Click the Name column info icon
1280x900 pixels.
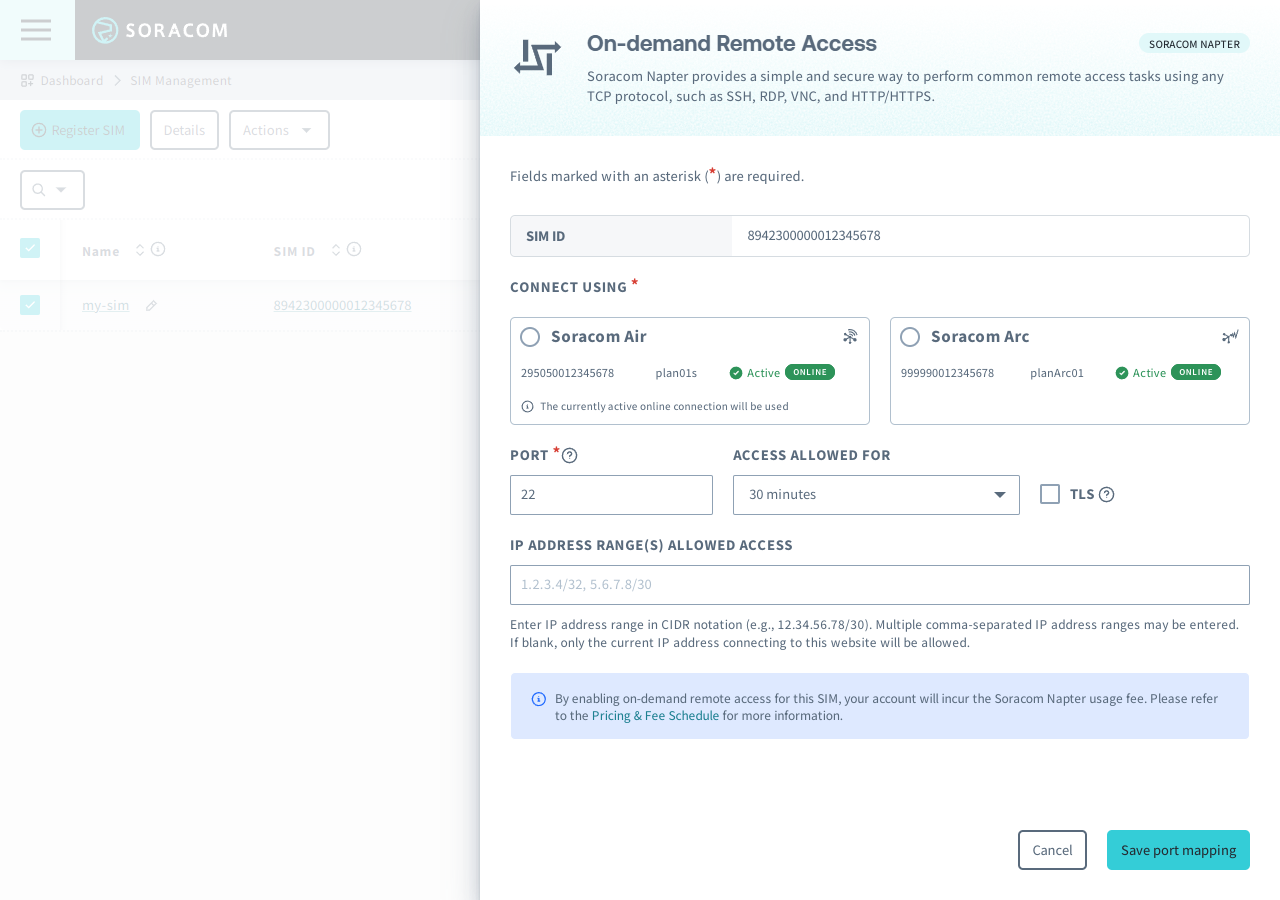coord(158,249)
